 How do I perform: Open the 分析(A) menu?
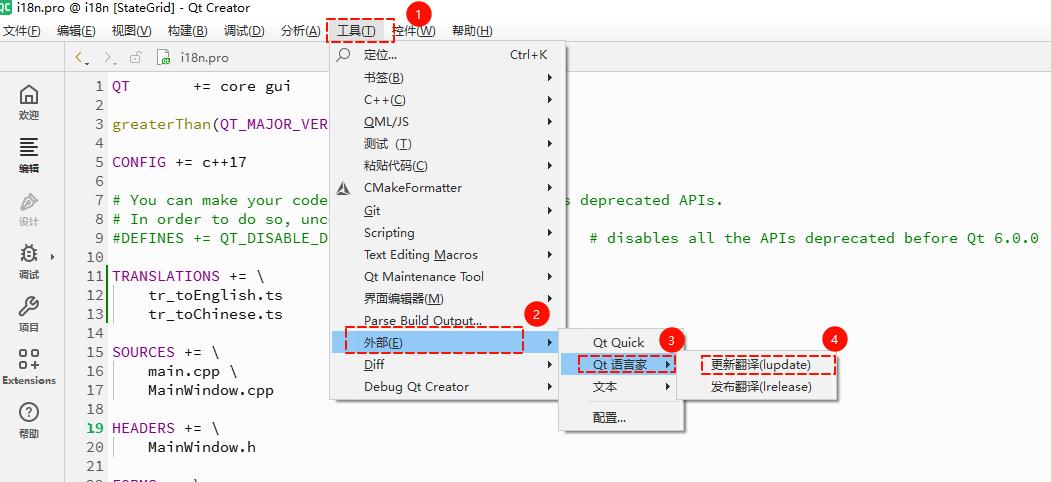point(301,31)
